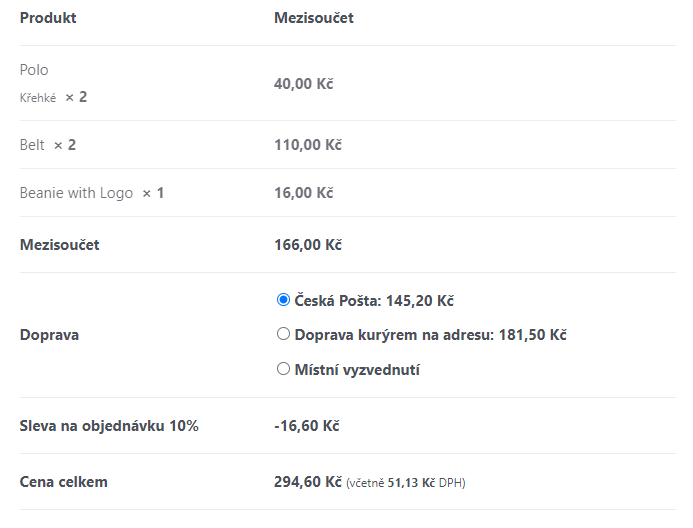Click the Sleva na objednávku 10% label
Viewport: 693px width, 528px height.
click(109, 426)
